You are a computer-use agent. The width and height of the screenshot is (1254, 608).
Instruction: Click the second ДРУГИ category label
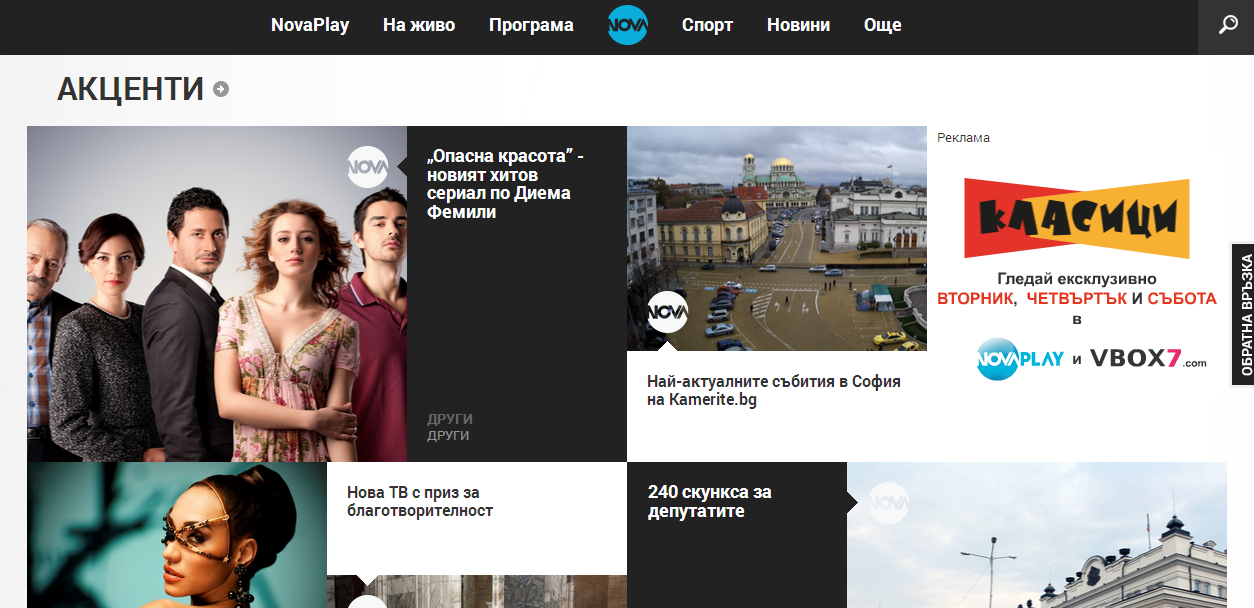[448, 436]
